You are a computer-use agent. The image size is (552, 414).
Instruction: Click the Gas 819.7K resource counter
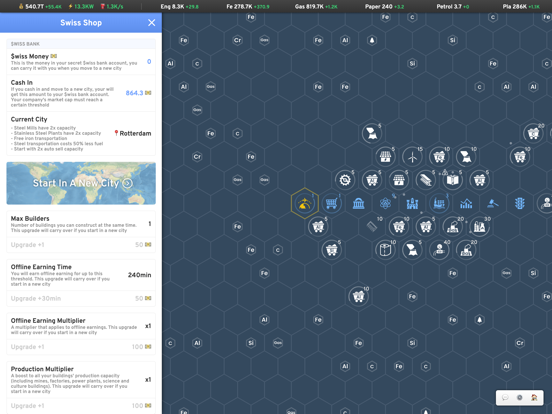click(x=316, y=6)
